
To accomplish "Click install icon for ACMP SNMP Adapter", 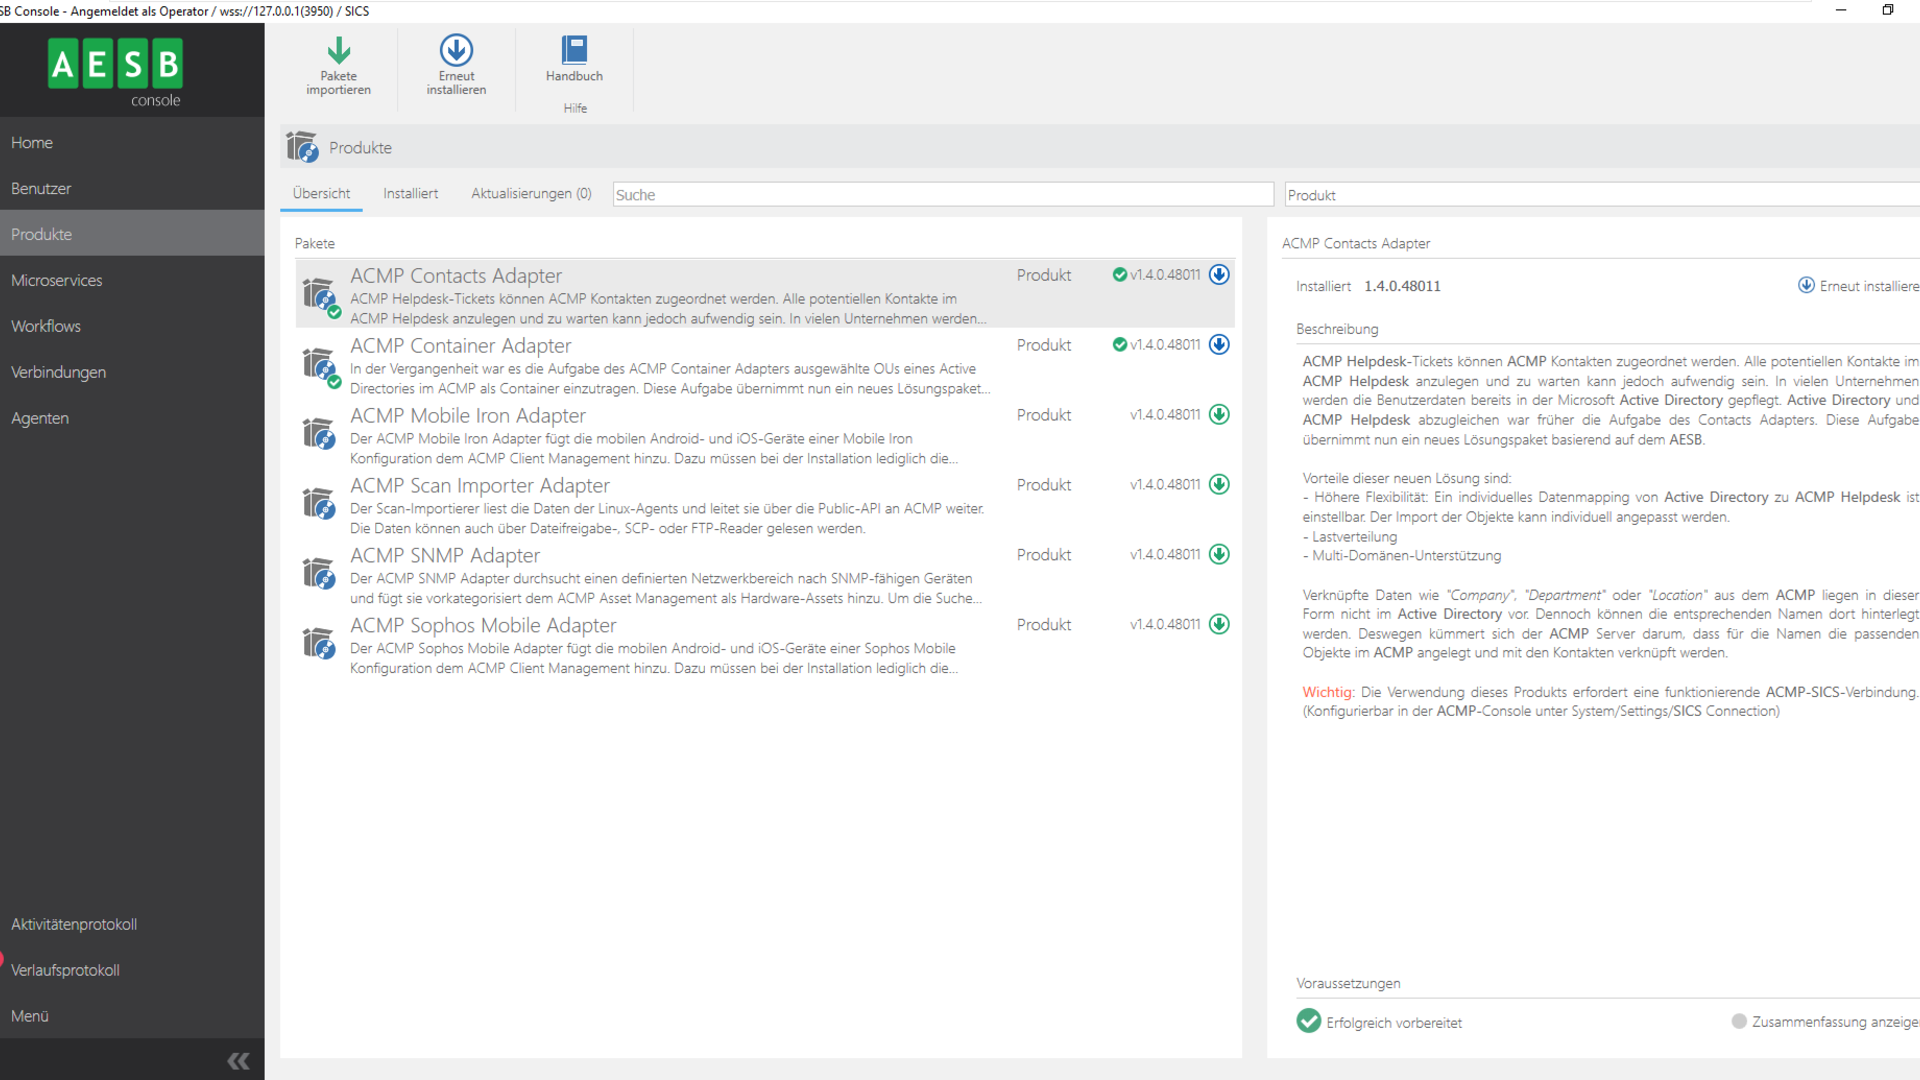I will tap(1219, 555).
